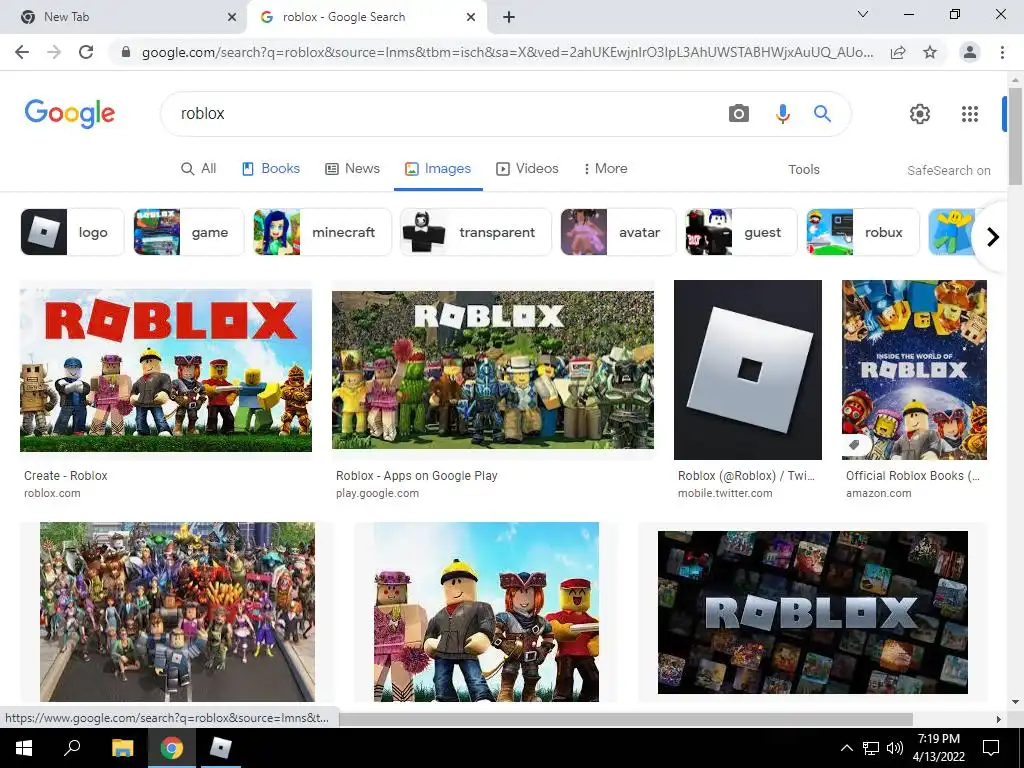
Task: Click the SafeSearch on label
Action: tap(948, 170)
